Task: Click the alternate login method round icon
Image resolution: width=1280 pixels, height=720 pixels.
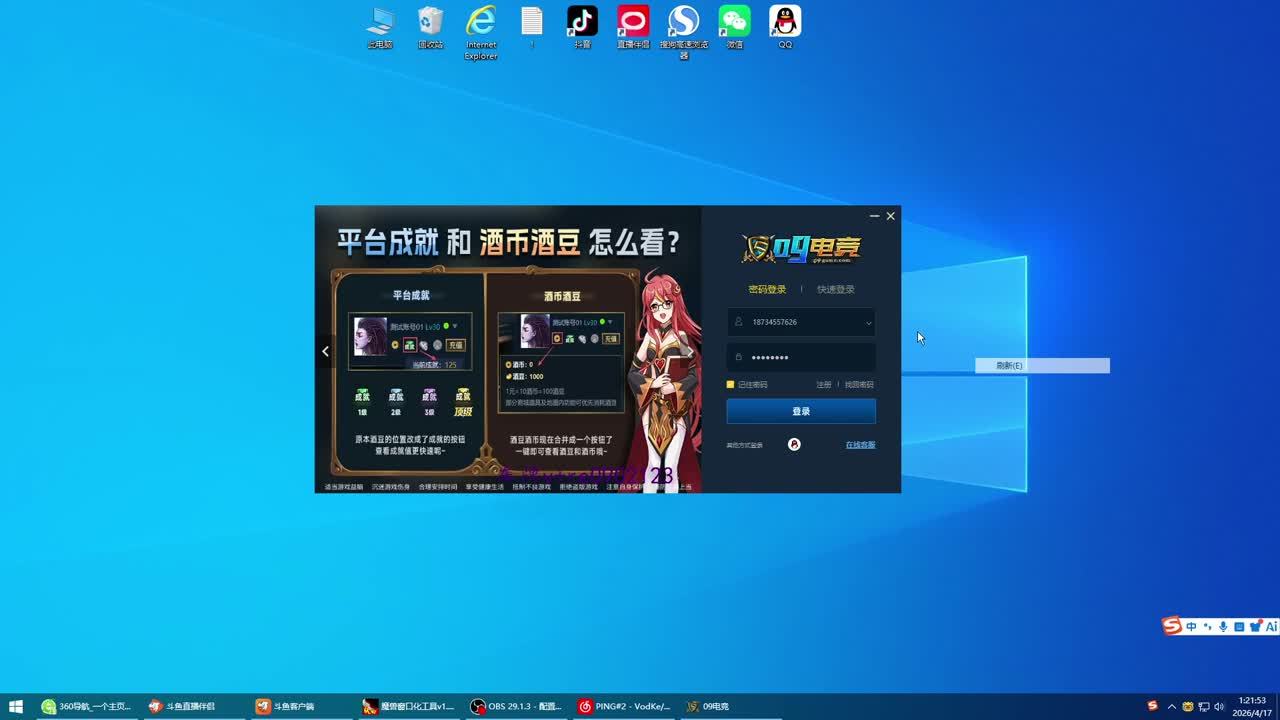Action: tap(794, 444)
